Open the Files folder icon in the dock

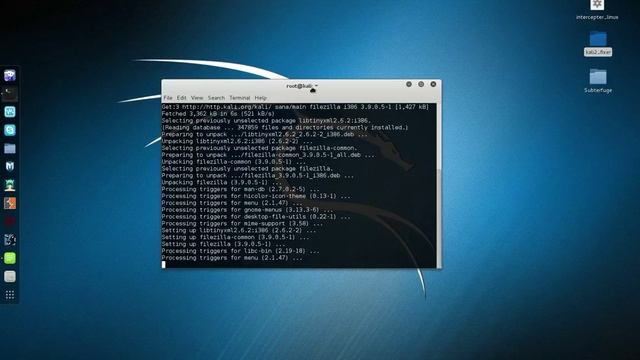pos(10,149)
